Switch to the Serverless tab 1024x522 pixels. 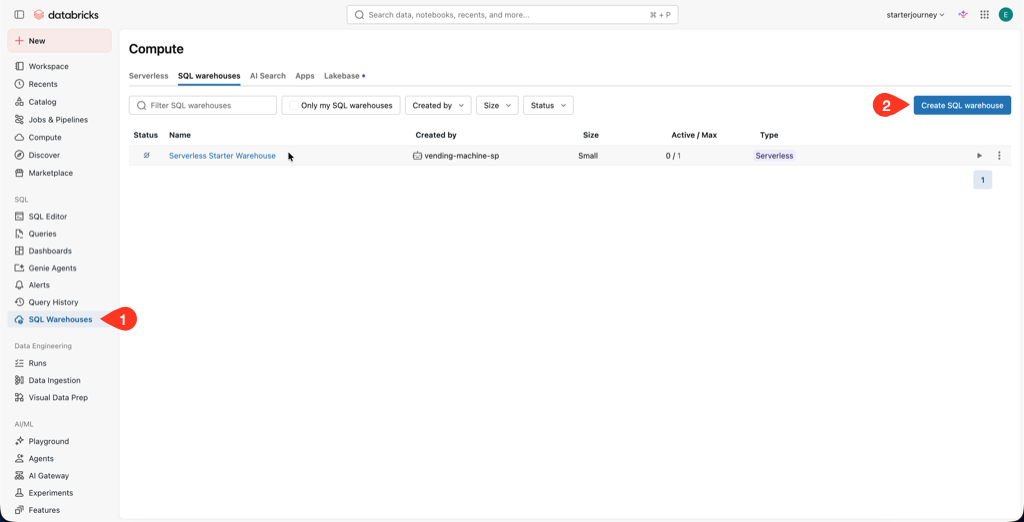click(148, 76)
